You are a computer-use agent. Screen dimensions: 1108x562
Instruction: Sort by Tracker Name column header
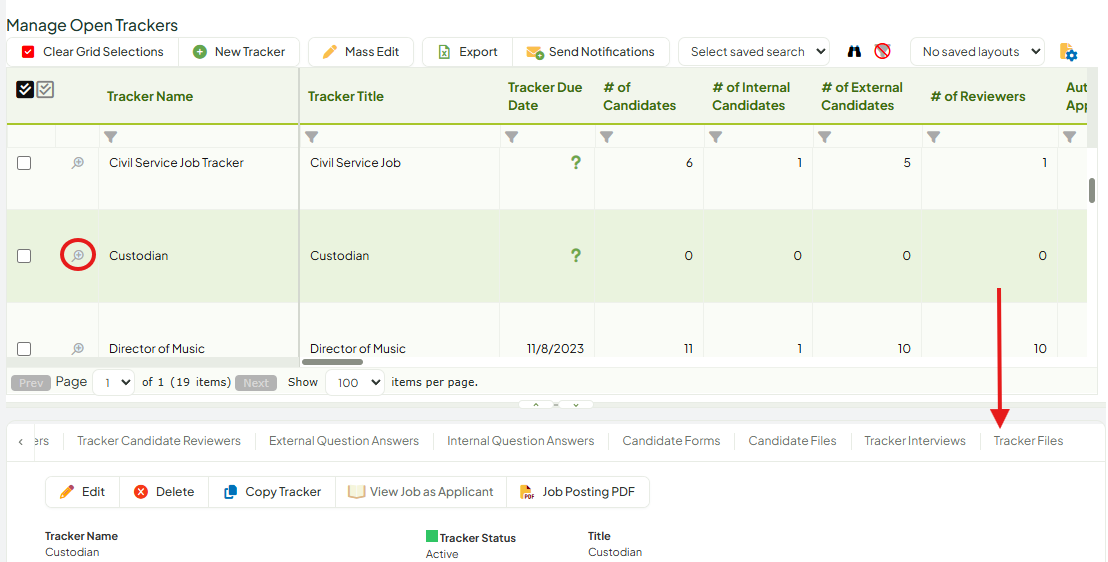click(150, 97)
